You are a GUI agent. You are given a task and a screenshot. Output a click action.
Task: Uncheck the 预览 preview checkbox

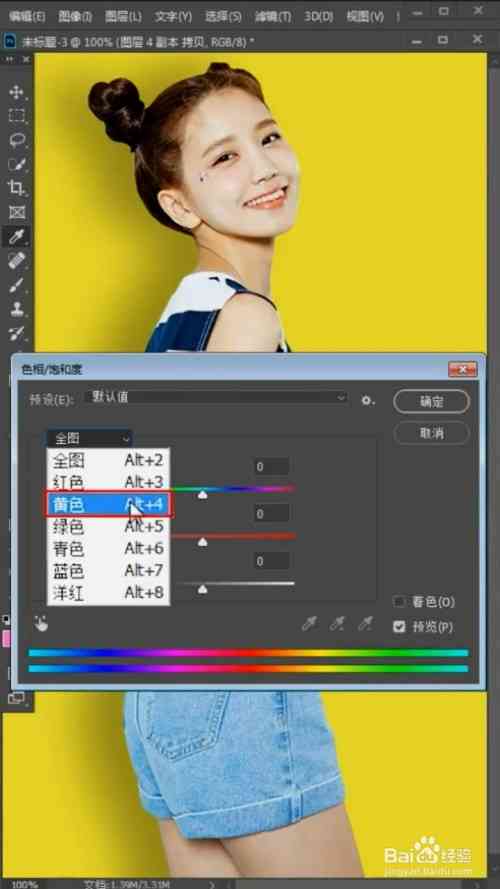(x=399, y=626)
